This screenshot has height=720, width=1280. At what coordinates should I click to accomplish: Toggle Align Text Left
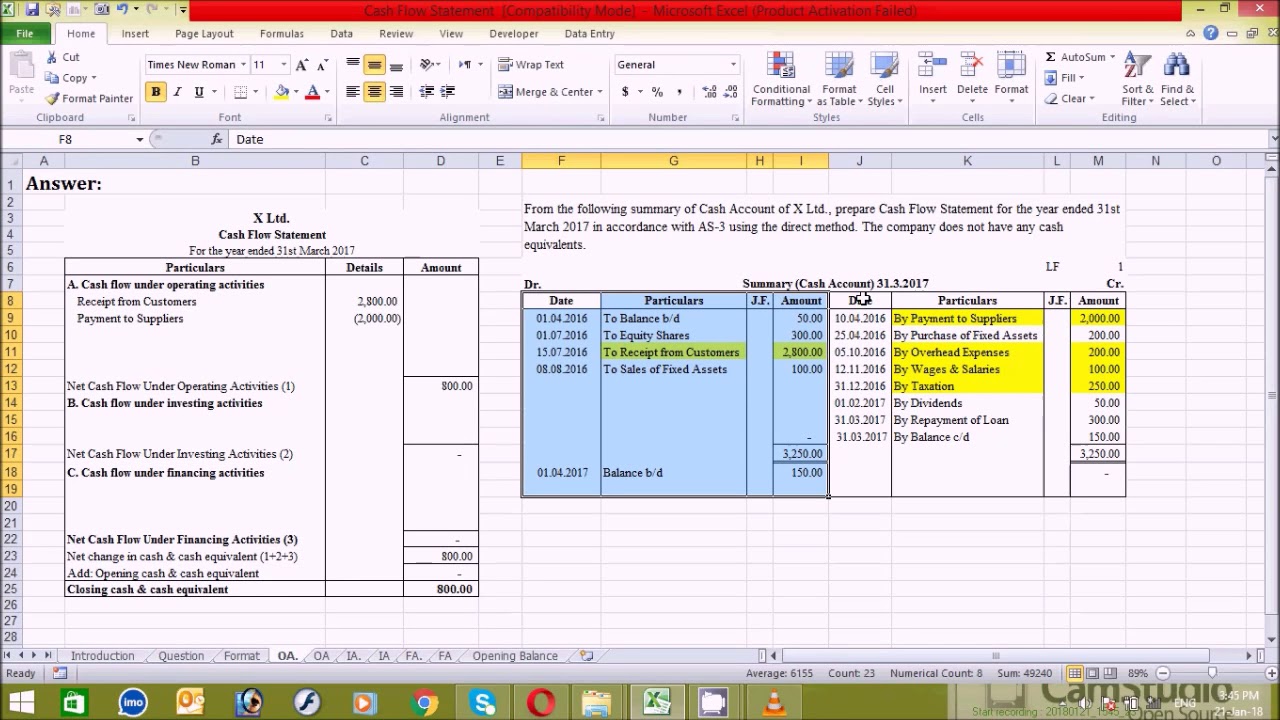pos(352,91)
